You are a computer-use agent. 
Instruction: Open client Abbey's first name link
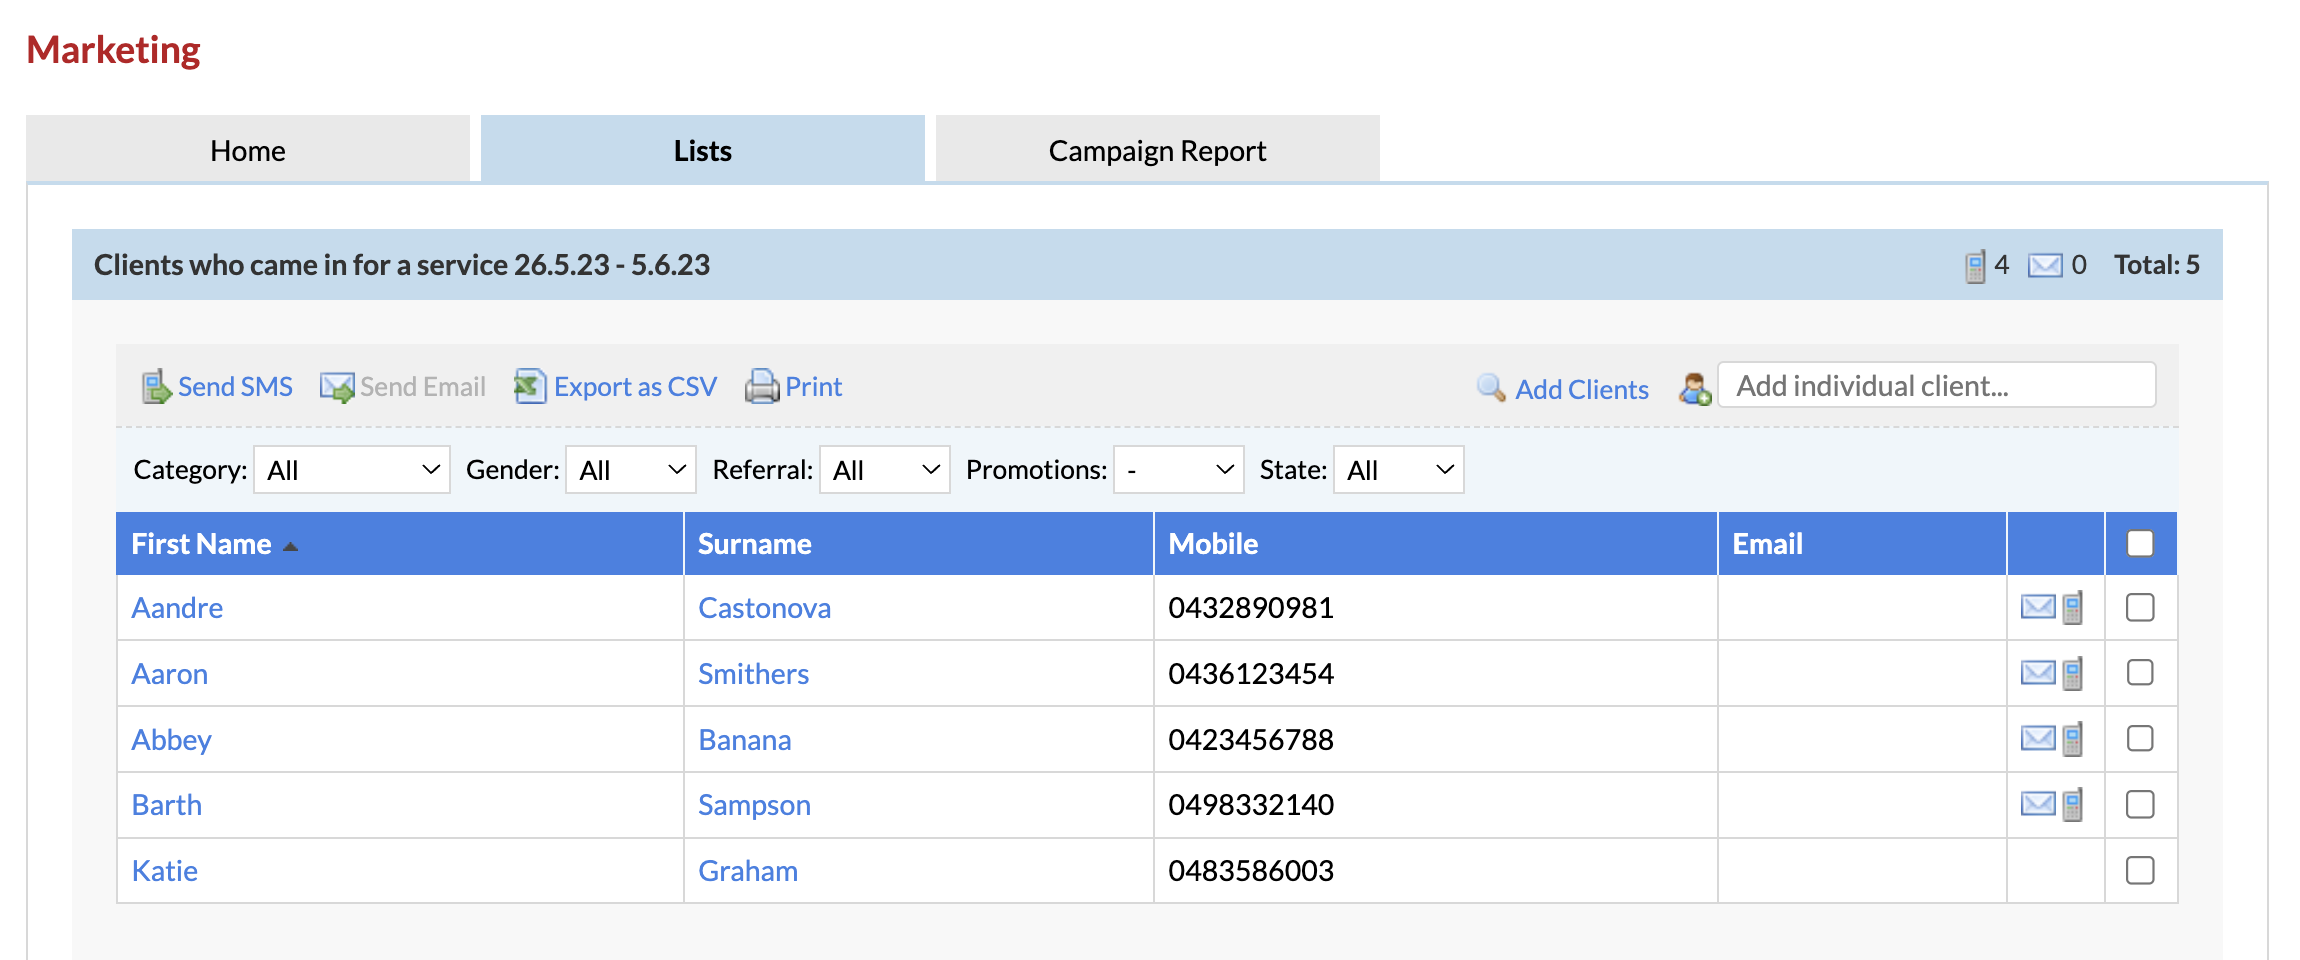coord(172,740)
